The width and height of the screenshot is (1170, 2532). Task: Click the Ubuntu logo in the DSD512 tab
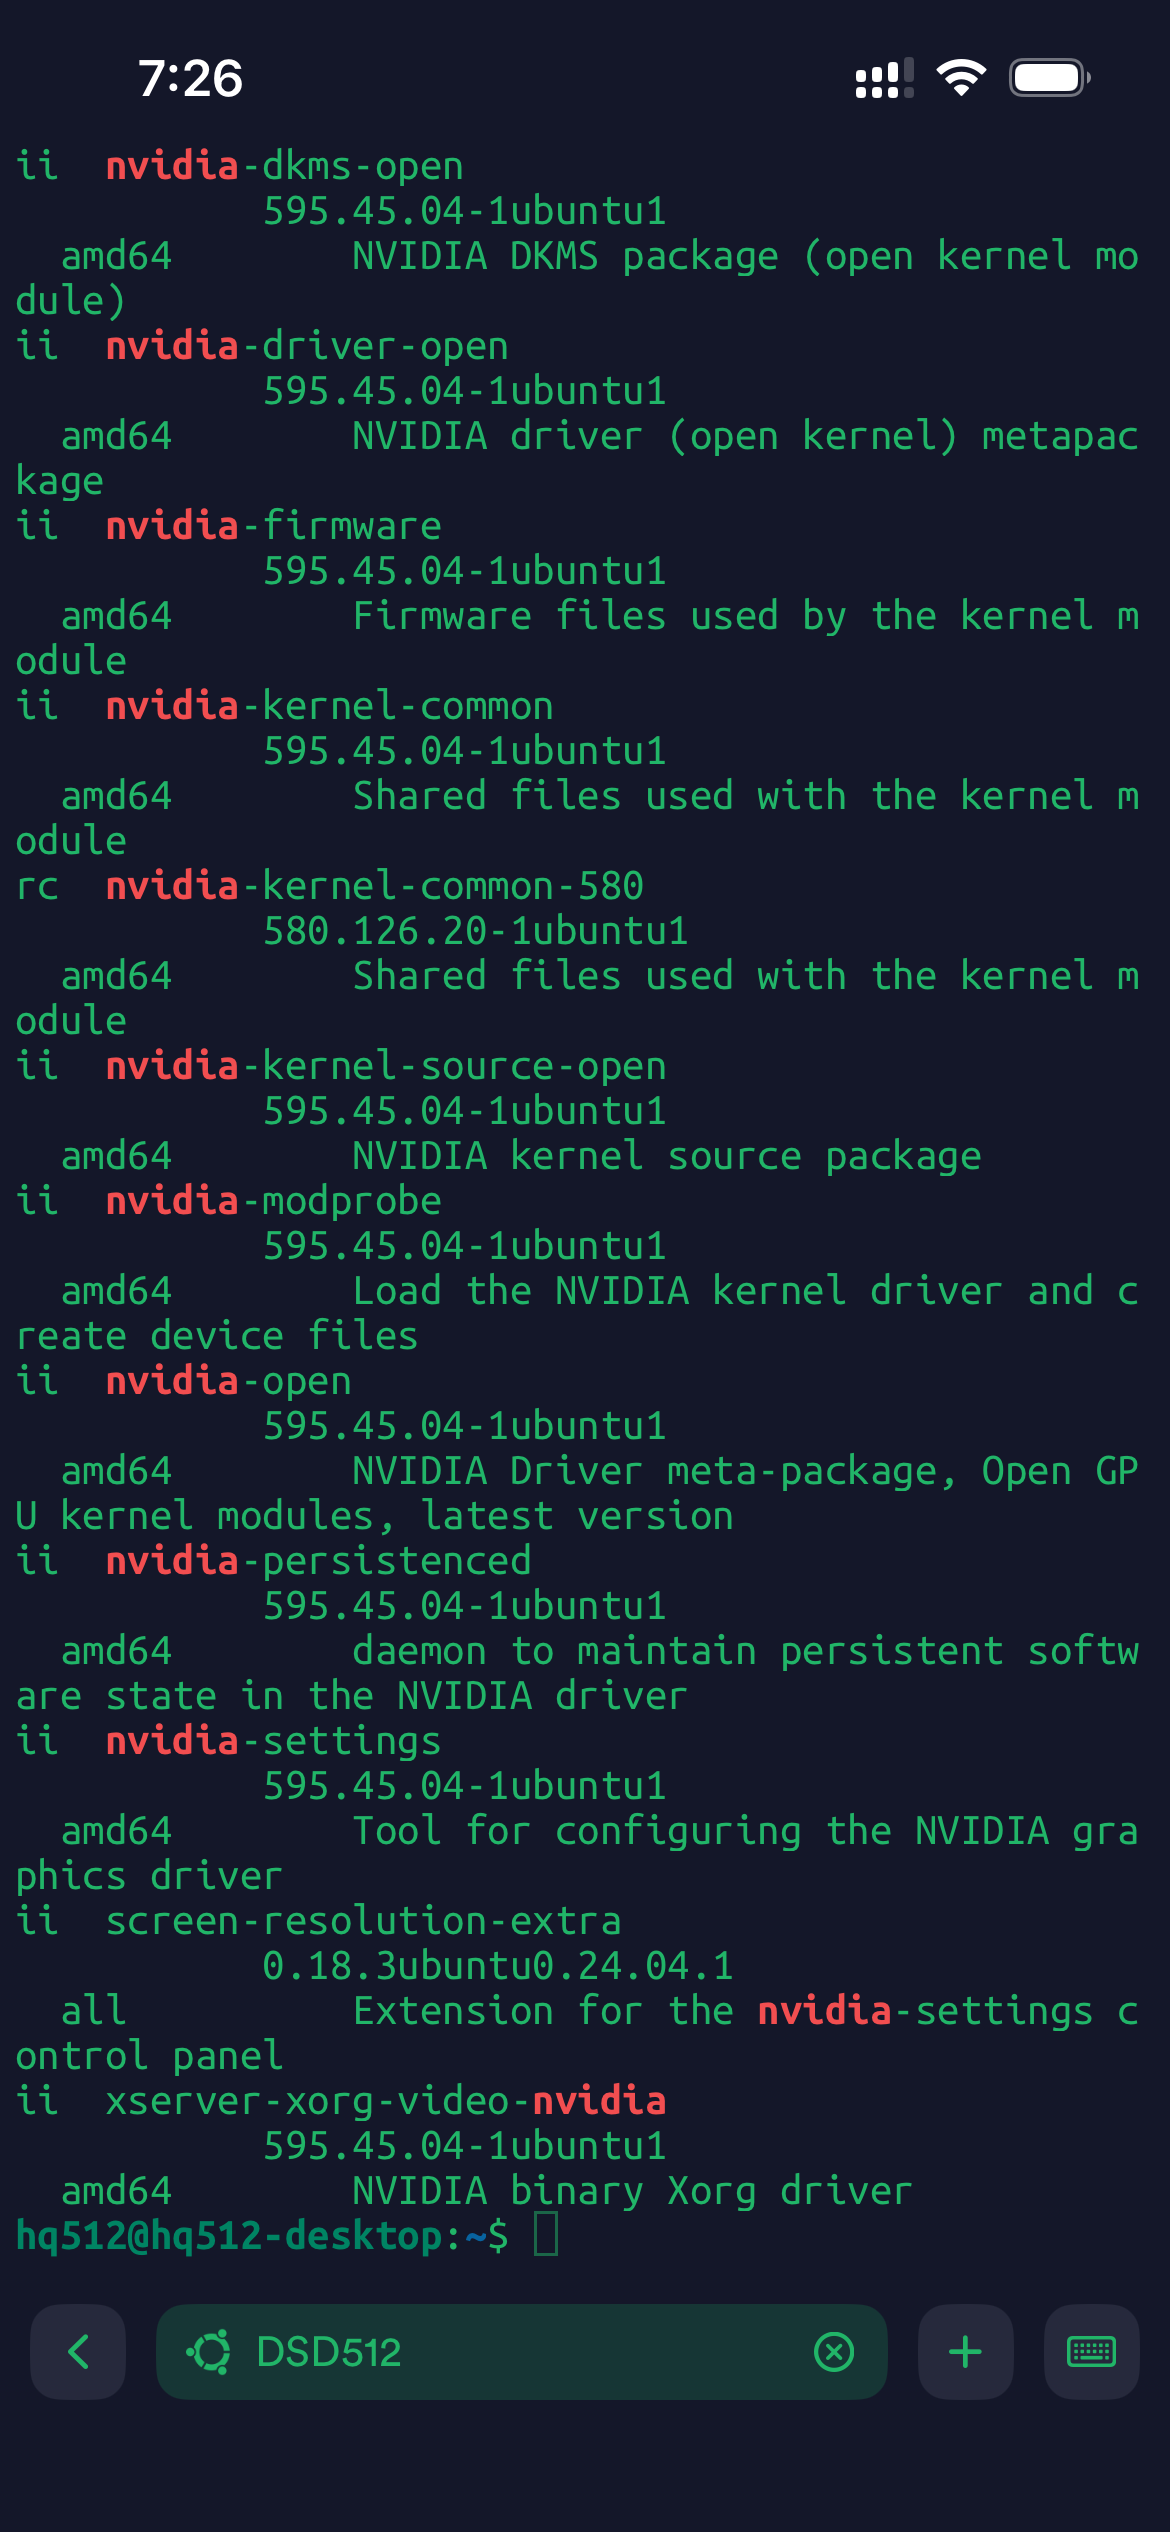(209, 2352)
